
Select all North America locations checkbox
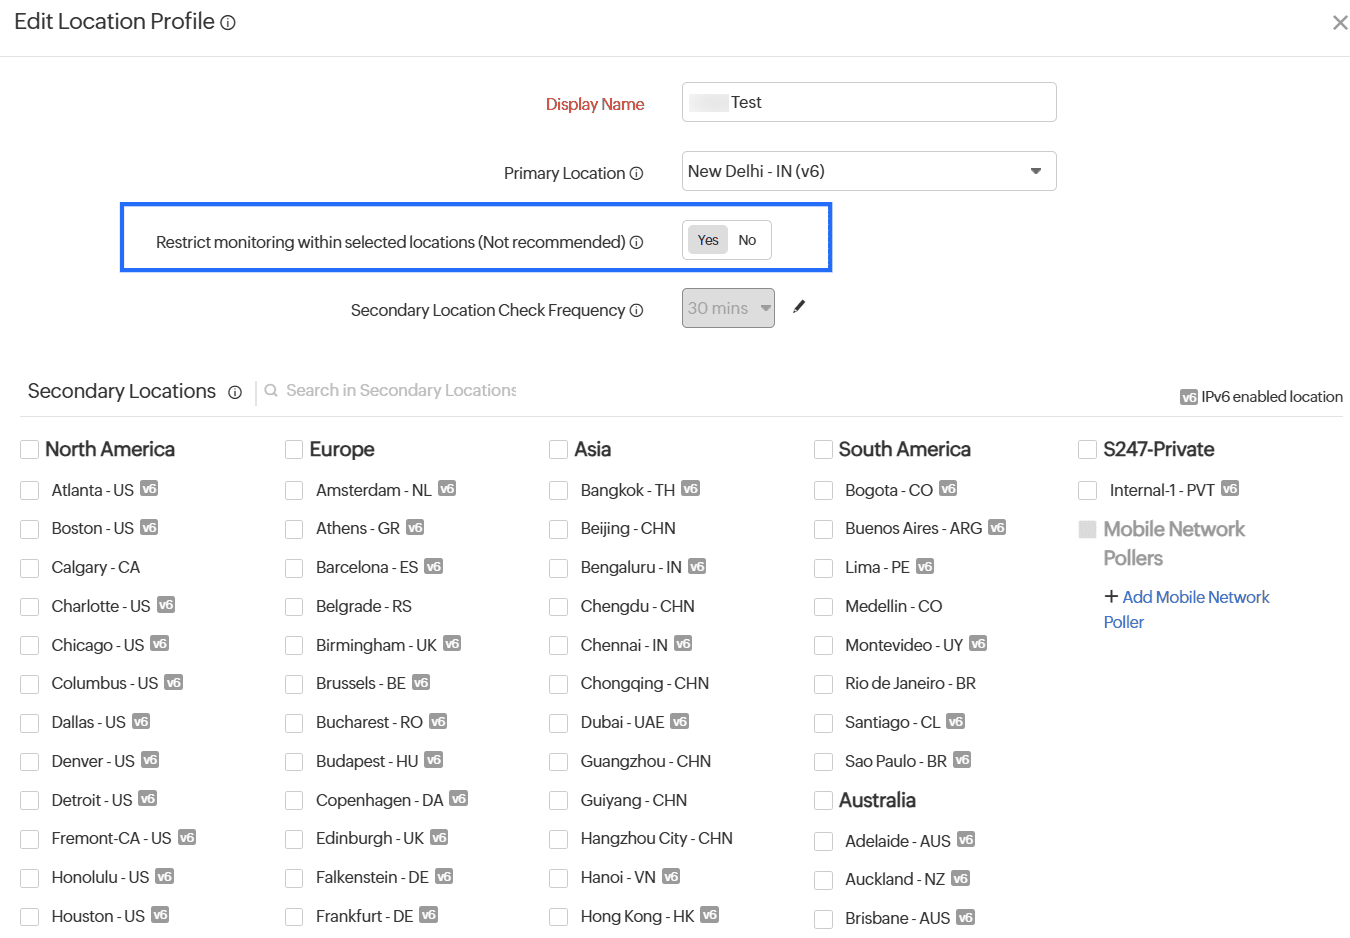point(30,450)
